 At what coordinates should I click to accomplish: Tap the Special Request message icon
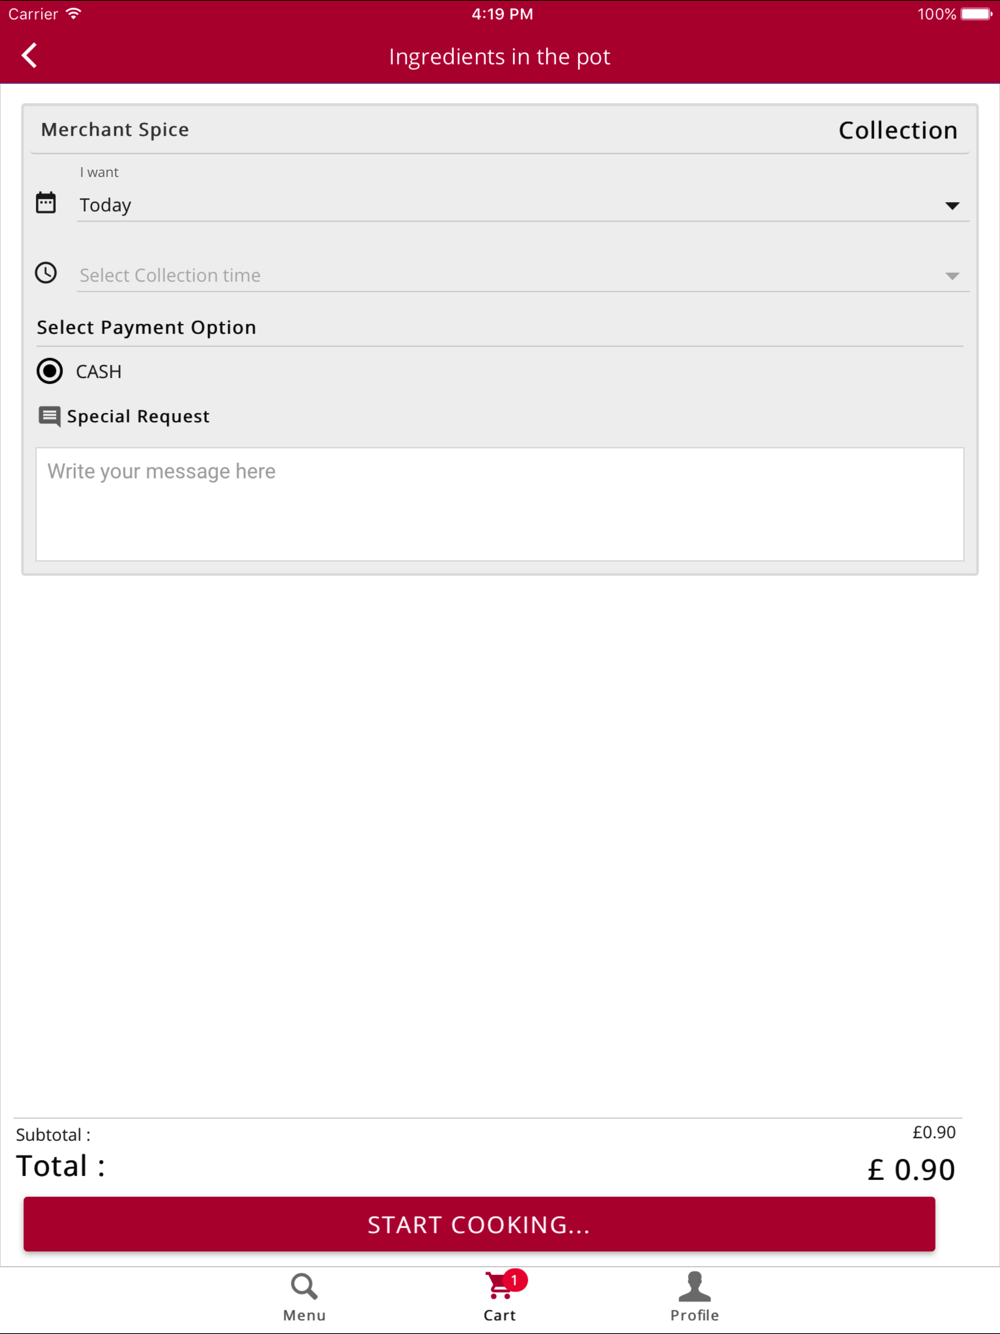pyautogui.click(x=49, y=416)
